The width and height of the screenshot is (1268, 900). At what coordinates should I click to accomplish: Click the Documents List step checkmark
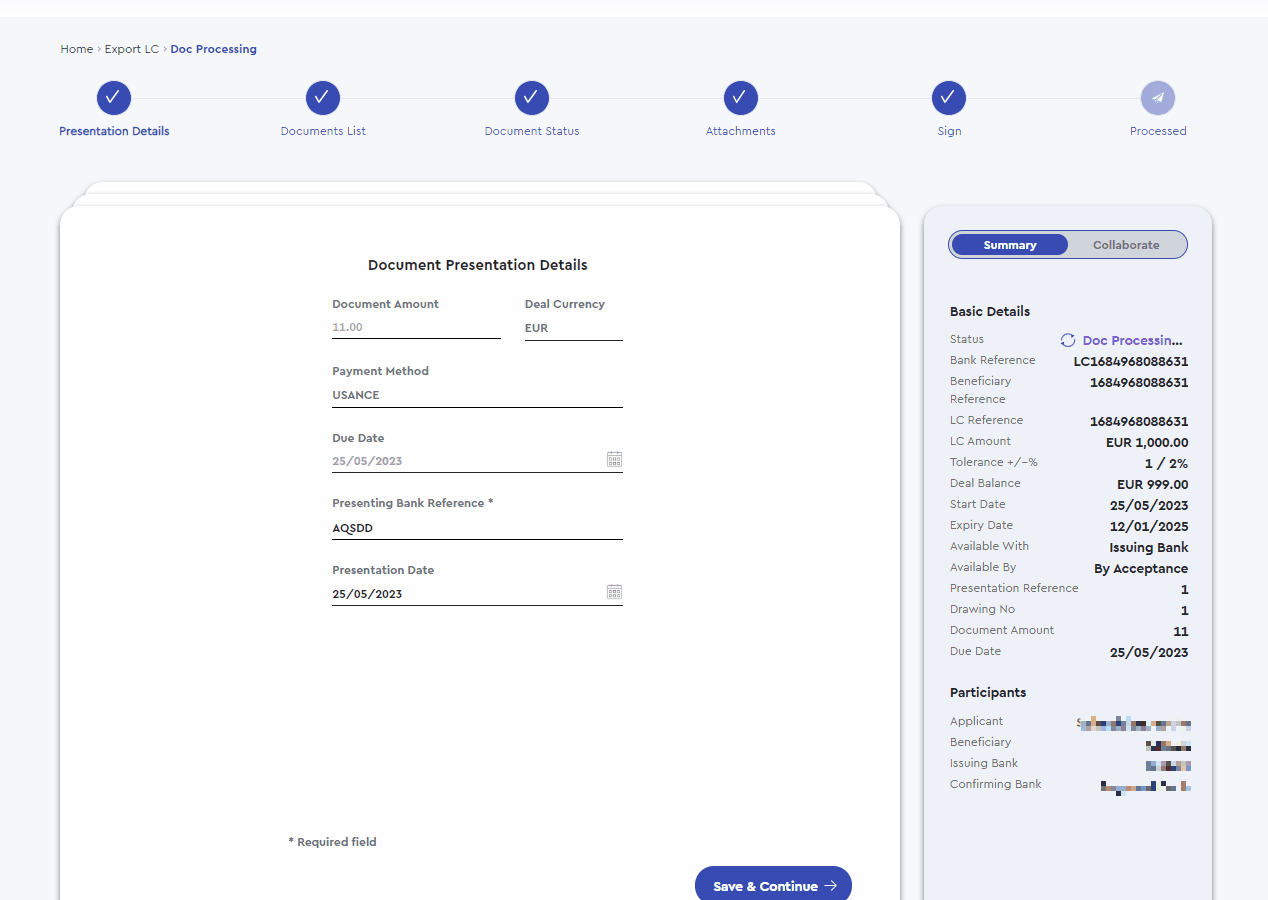click(323, 98)
